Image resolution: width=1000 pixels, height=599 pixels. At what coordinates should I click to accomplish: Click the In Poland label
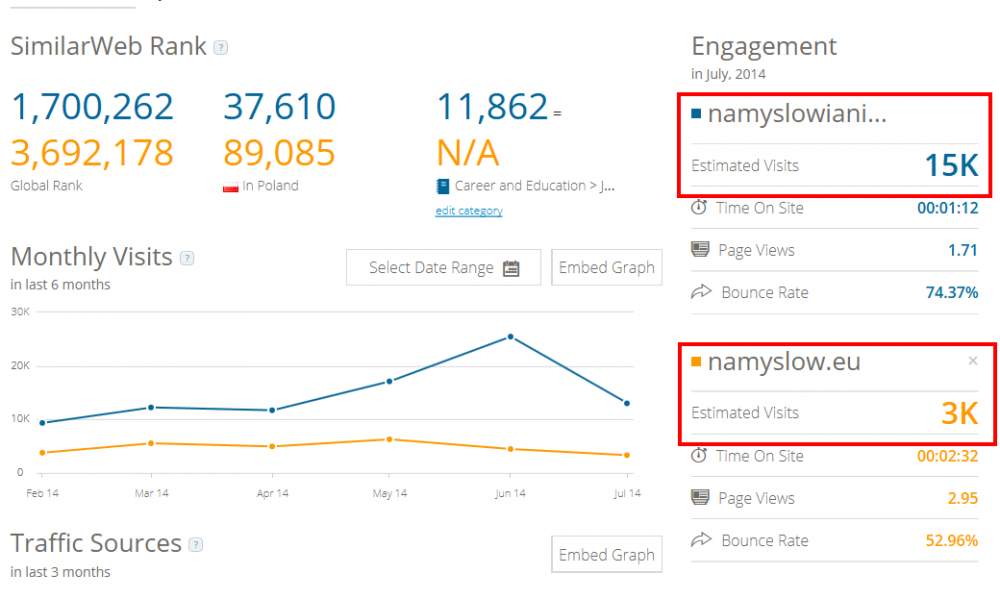(x=270, y=186)
